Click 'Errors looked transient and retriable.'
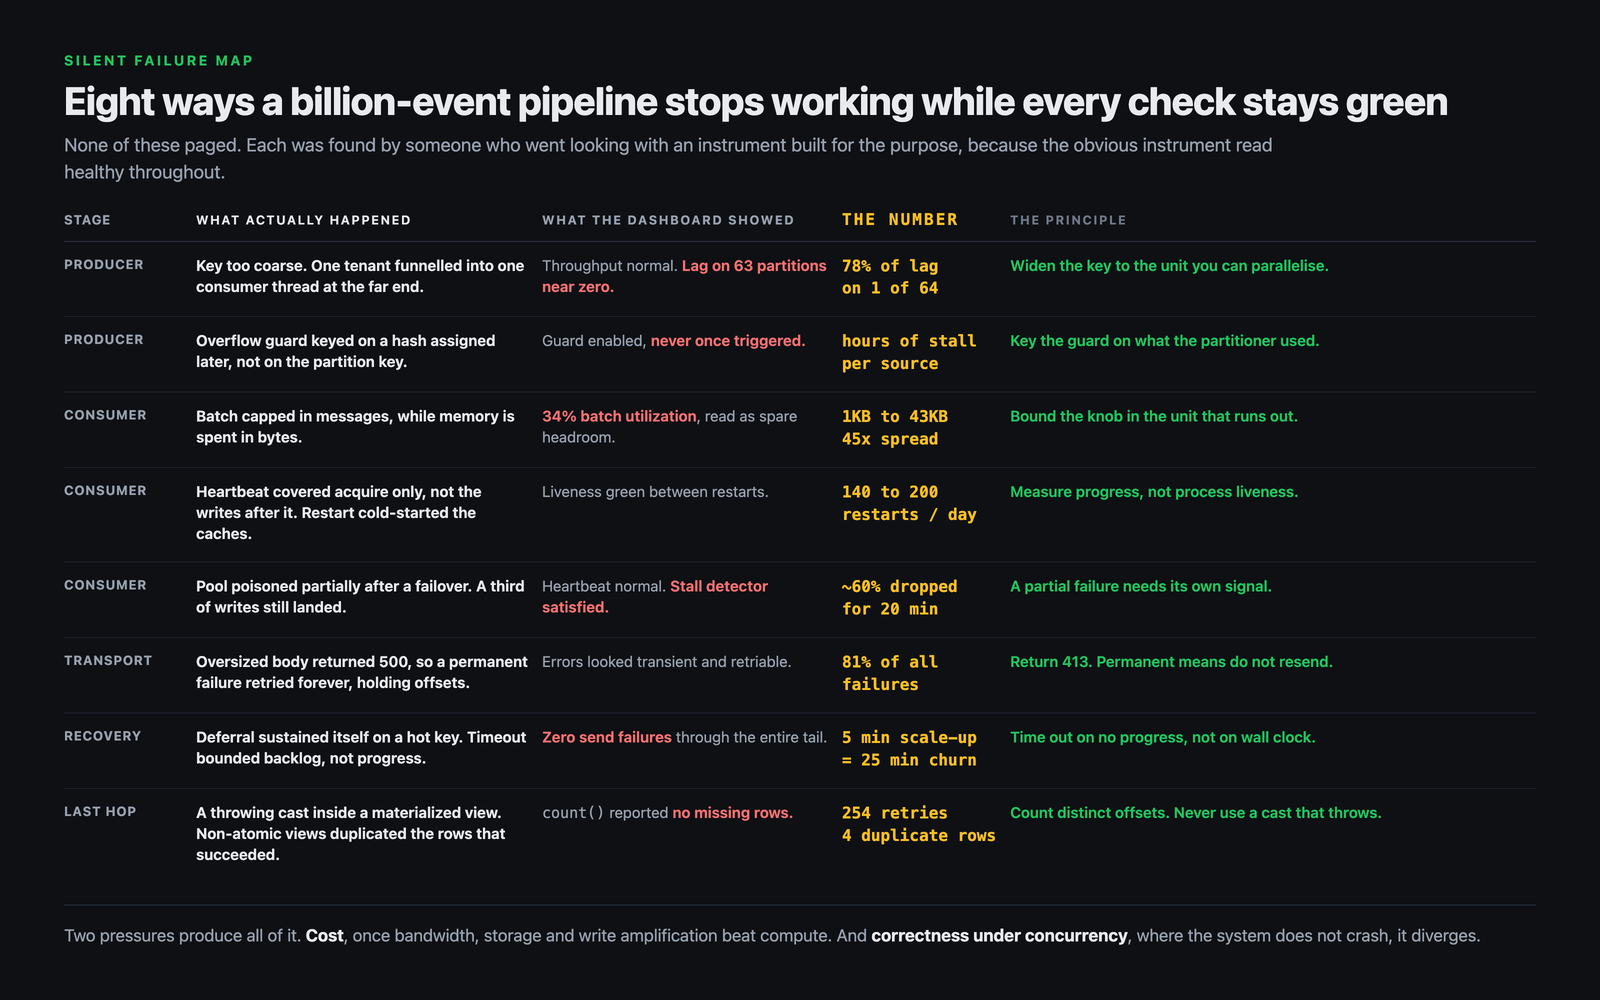Image resolution: width=1600 pixels, height=1000 pixels. 666,662
